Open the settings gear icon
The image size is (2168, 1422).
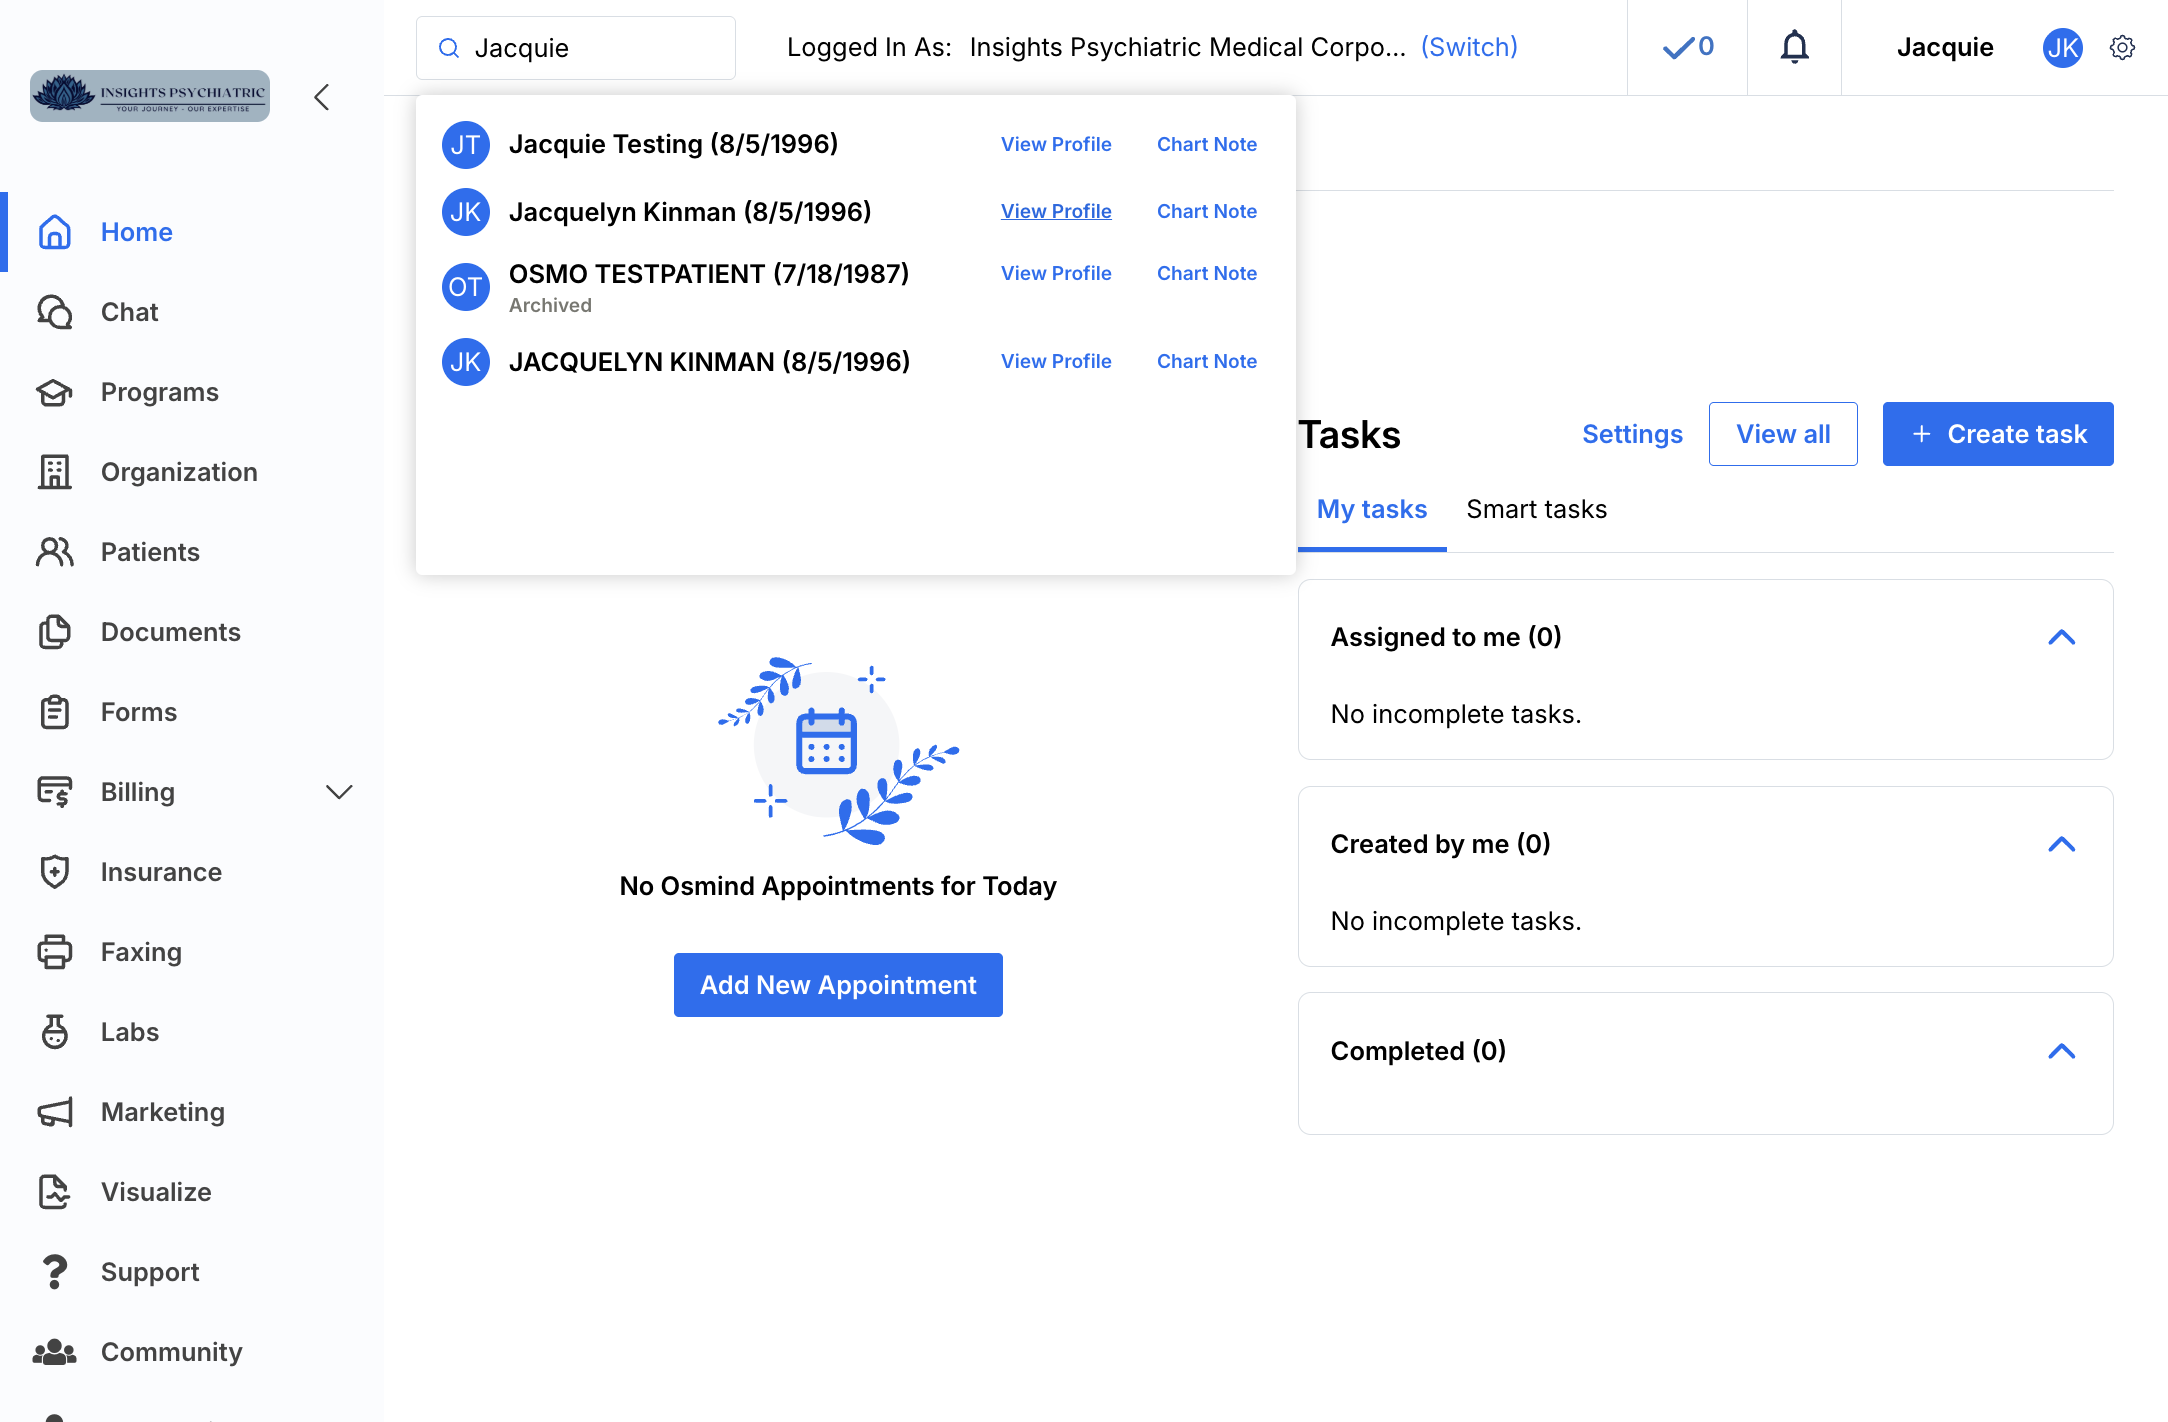2122,47
